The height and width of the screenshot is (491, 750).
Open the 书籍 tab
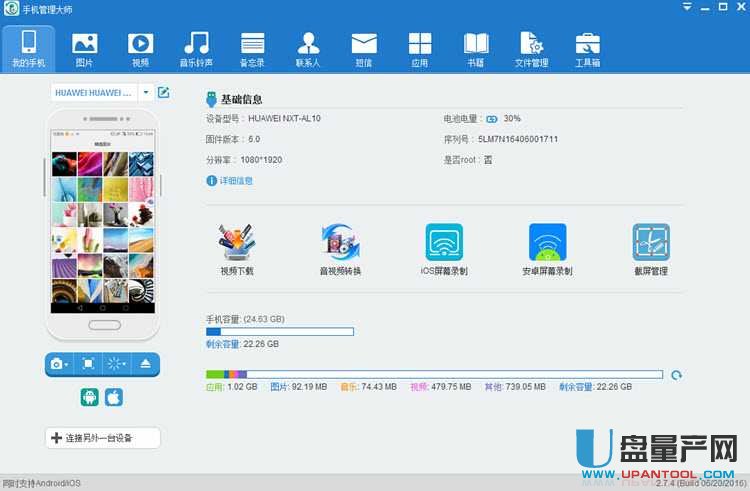pos(476,49)
